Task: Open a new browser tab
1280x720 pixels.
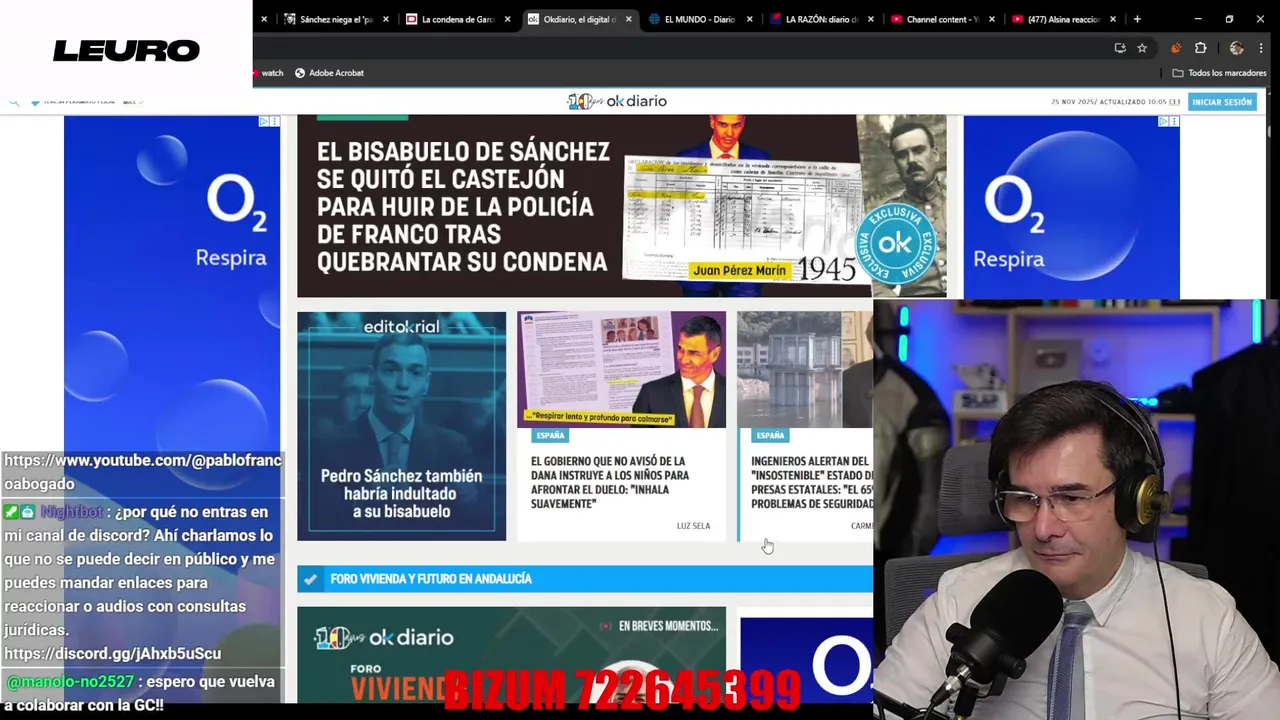Action: click(x=1137, y=19)
